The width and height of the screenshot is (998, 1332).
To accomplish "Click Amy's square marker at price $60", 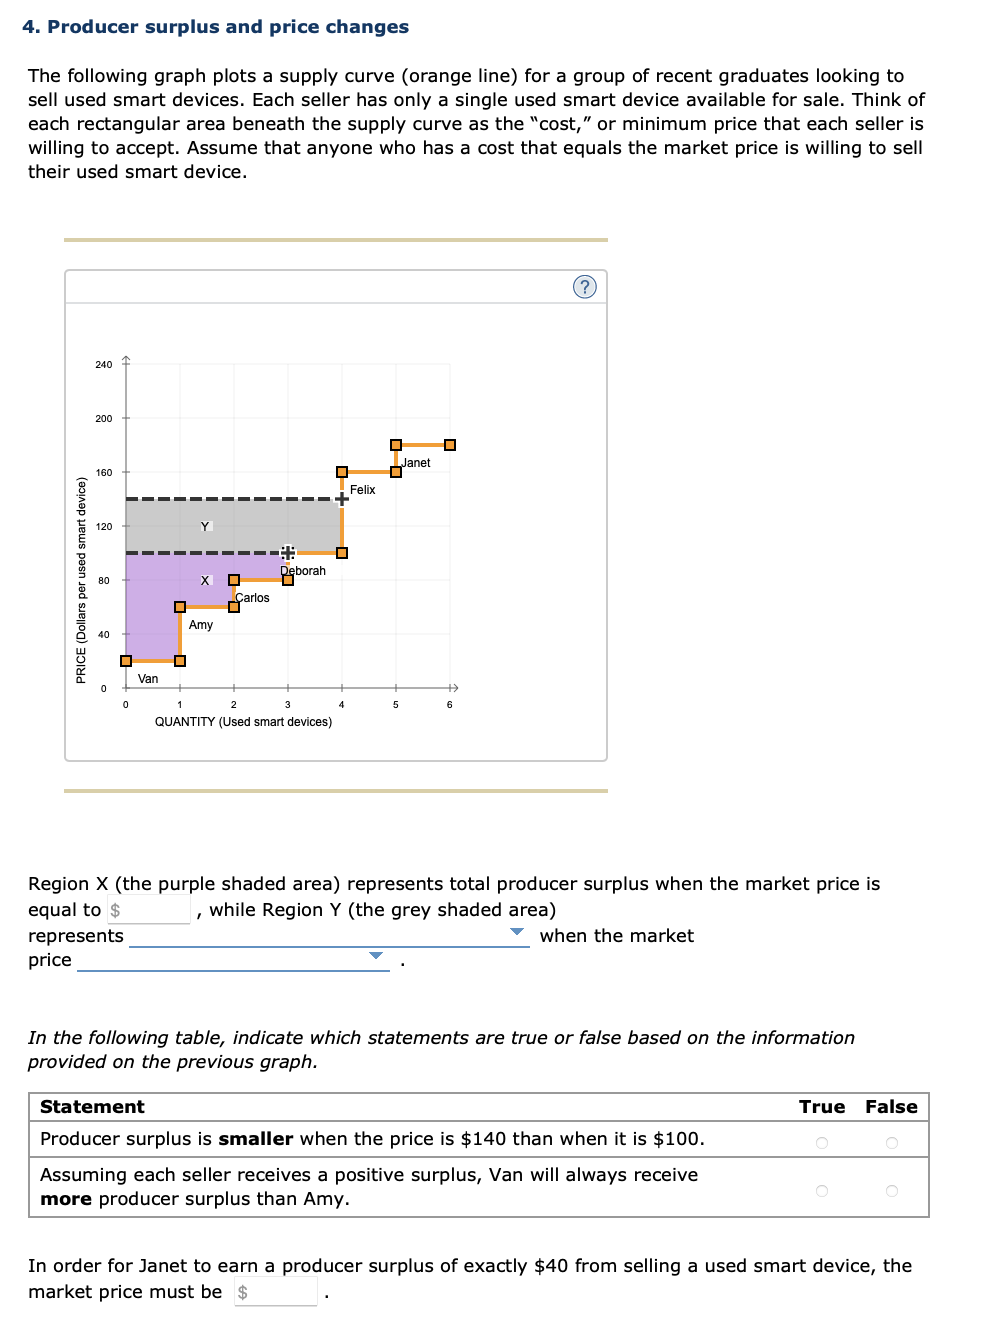I will coord(179,606).
